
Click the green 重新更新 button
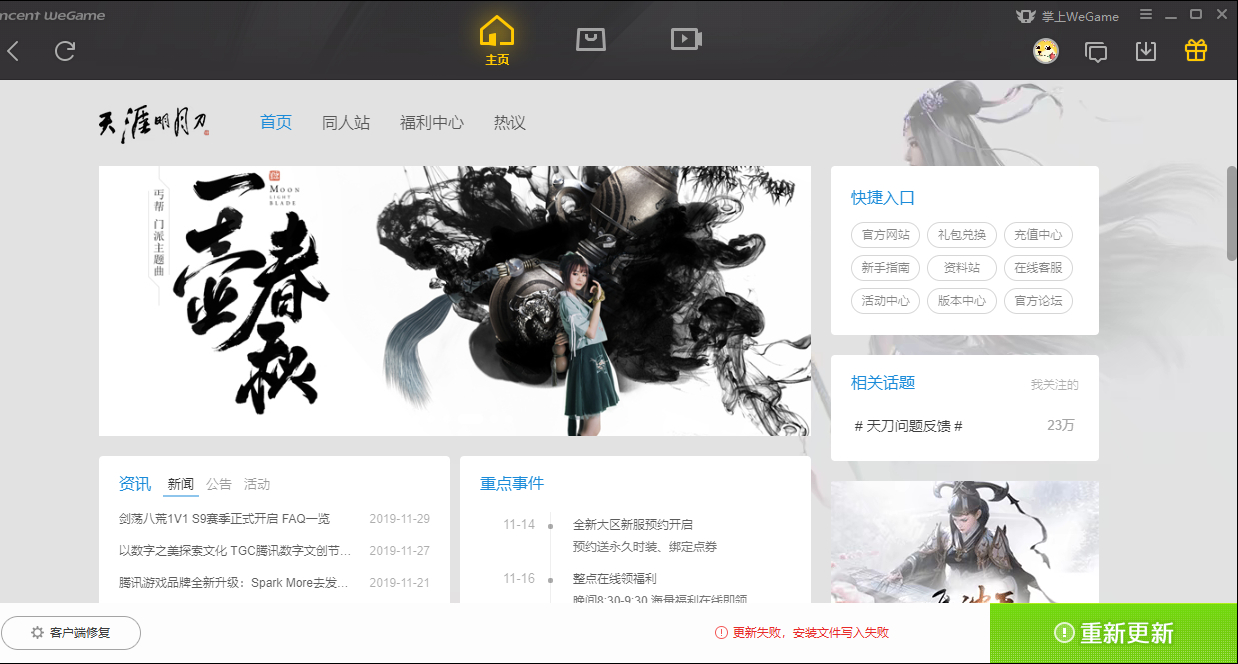(x=1114, y=633)
